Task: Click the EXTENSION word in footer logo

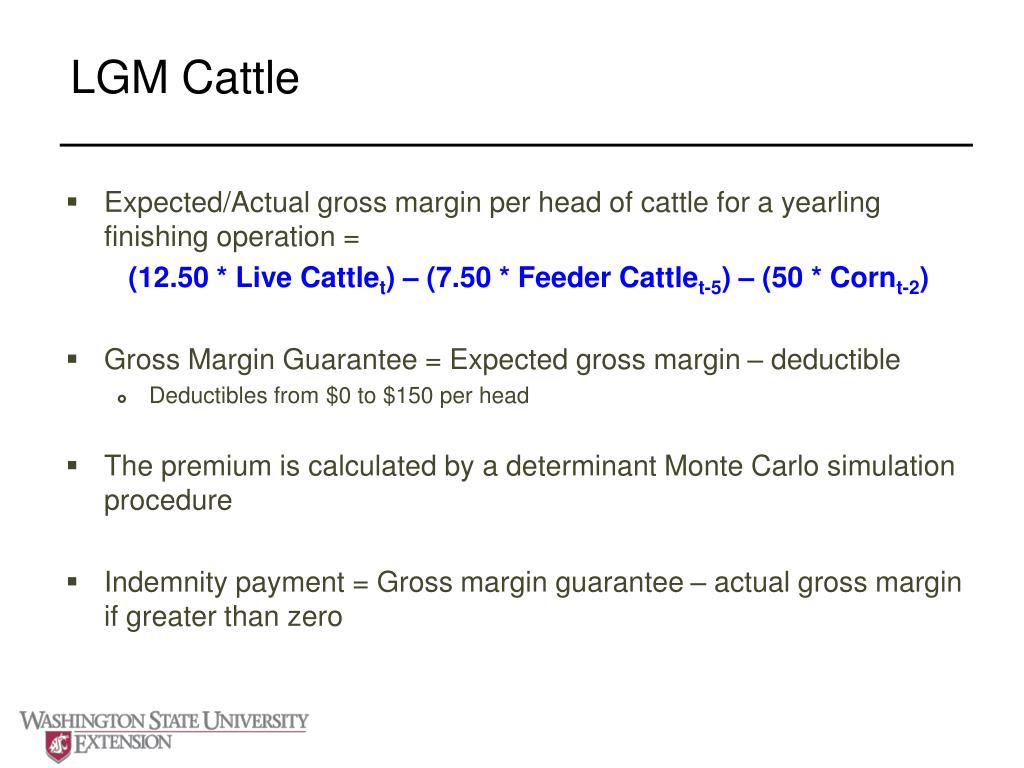Action: (123, 743)
